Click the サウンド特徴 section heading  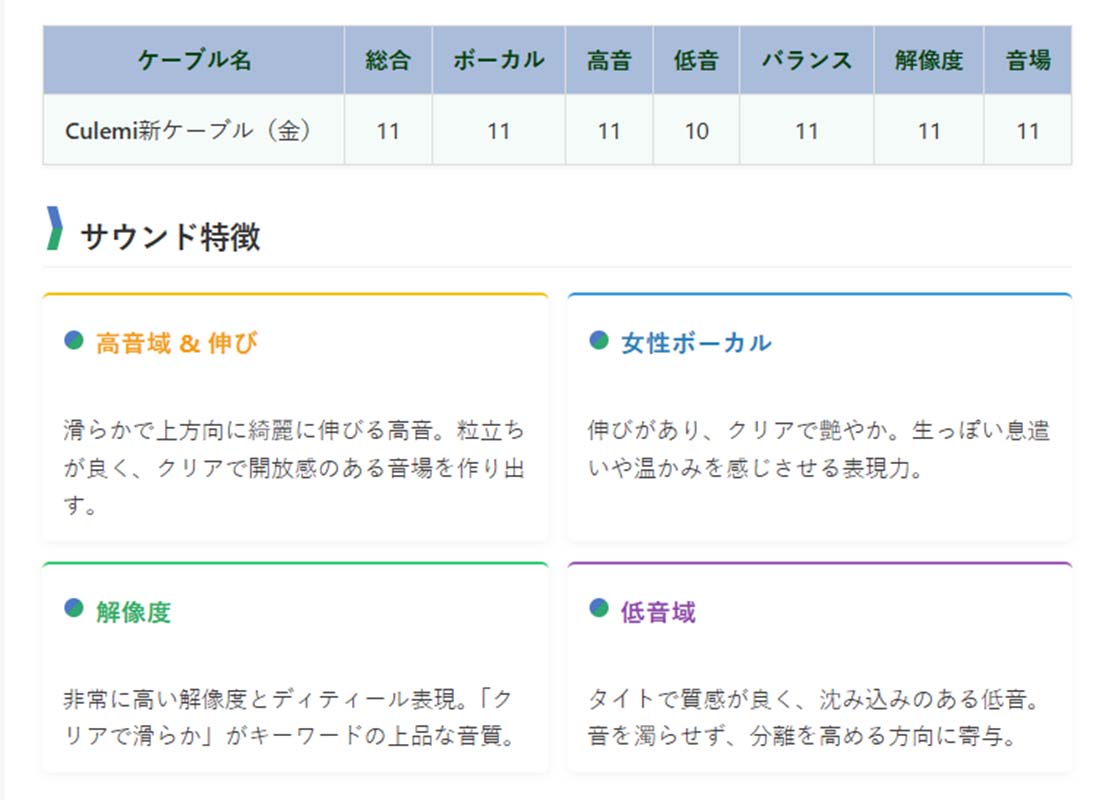[170, 236]
